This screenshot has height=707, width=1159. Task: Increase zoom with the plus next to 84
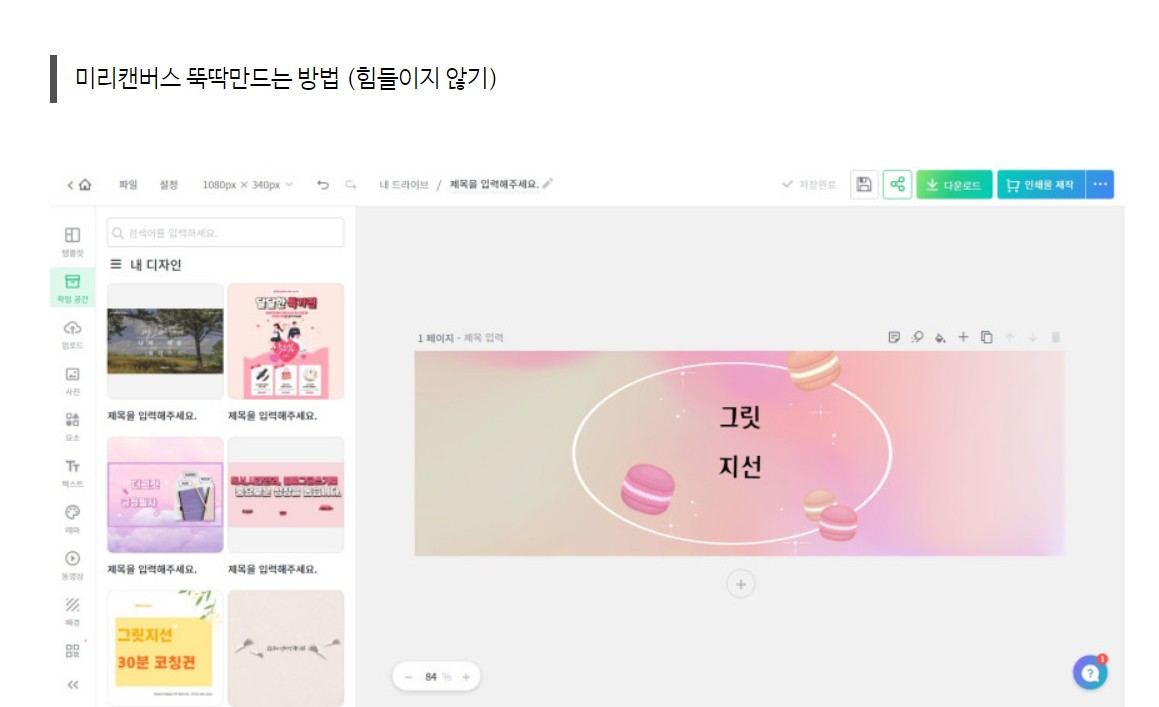[x=466, y=677]
